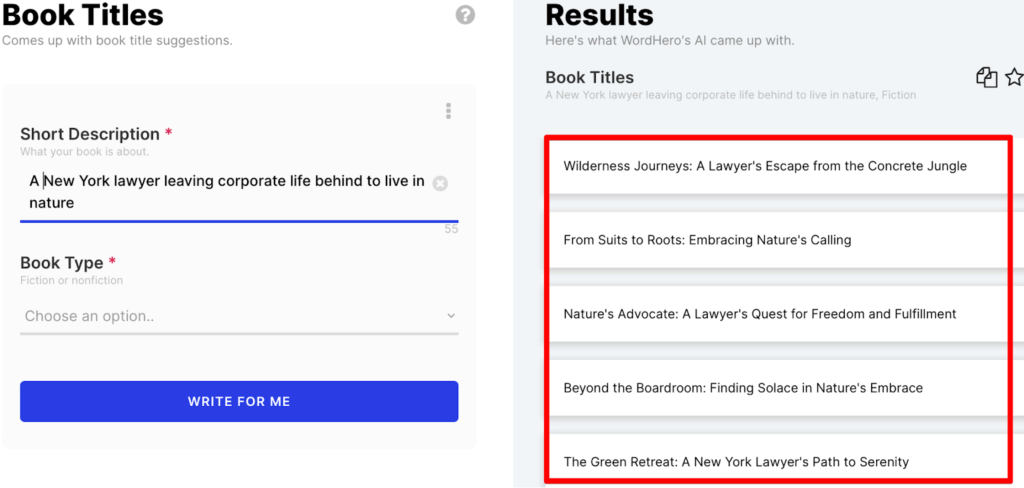This screenshot has width=1024, height=488.
Task: Click the "The Green Retreat" title result
Action: (x=736, y=462)
